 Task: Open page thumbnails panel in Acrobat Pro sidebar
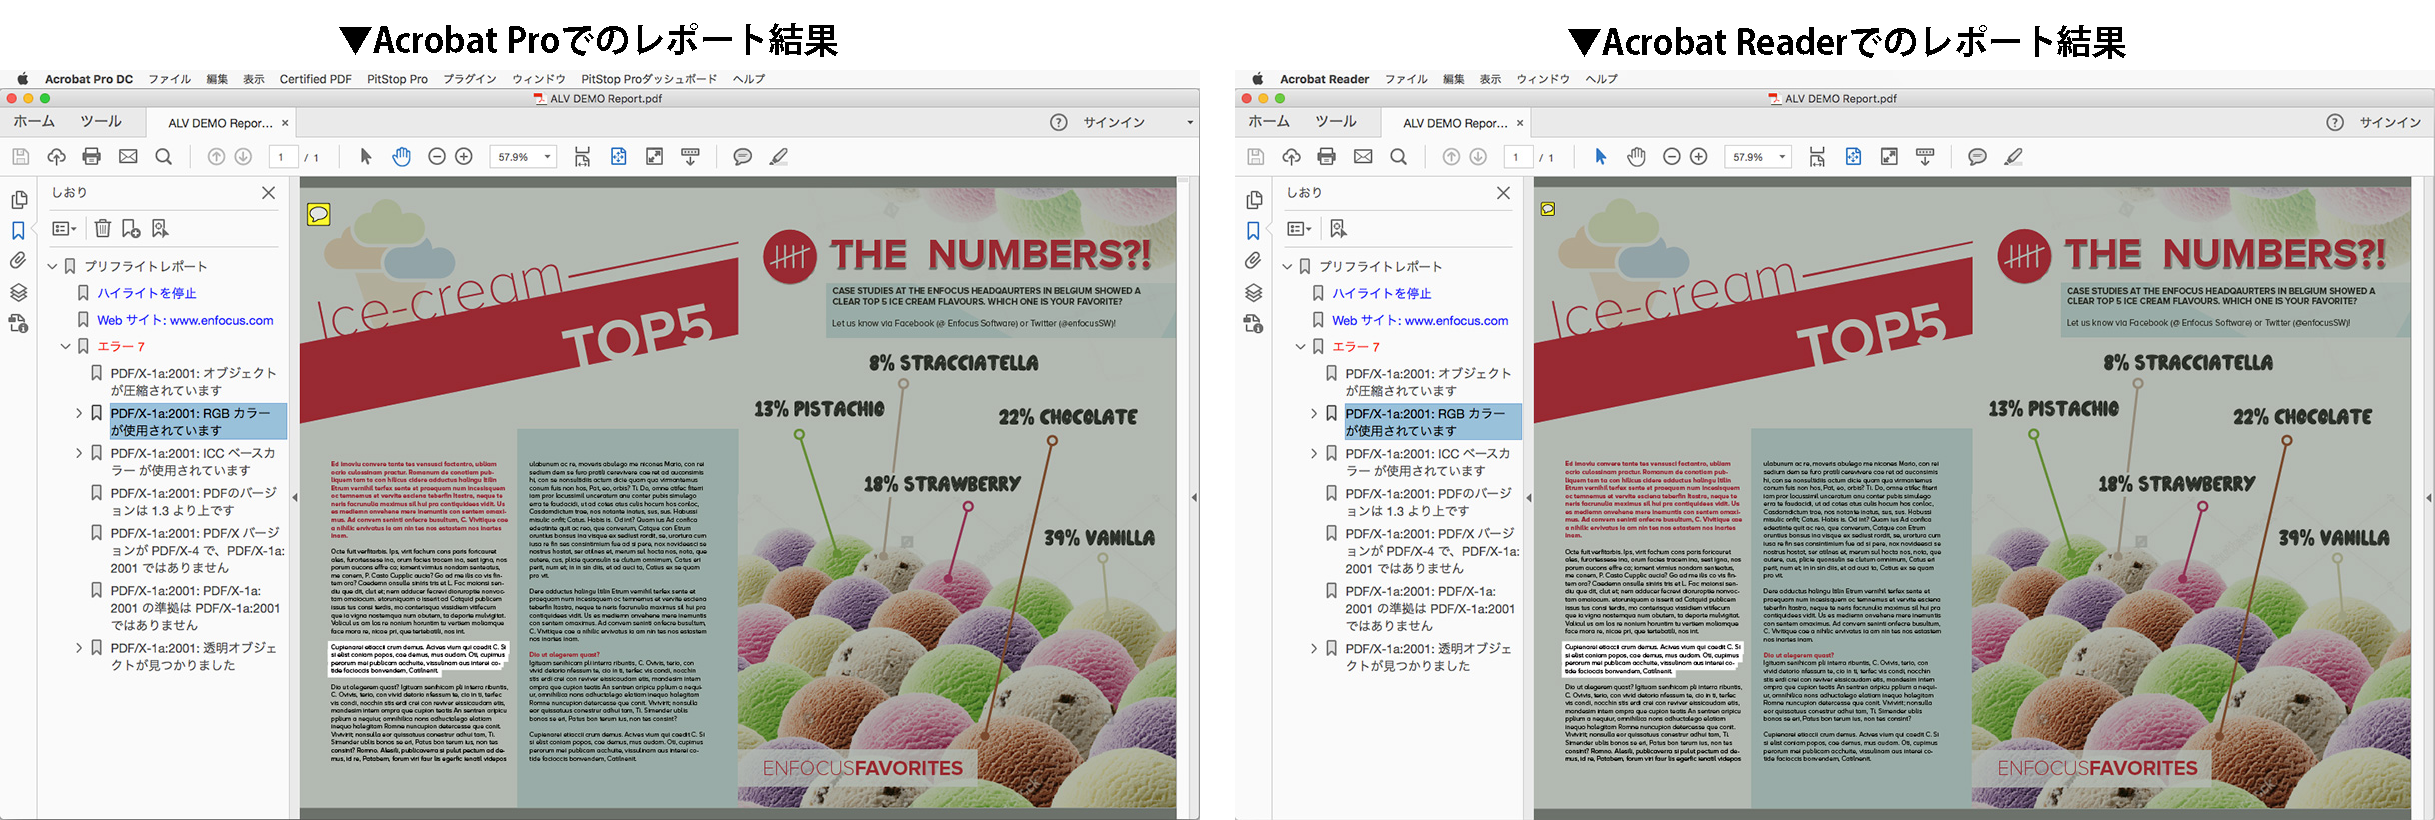(19, 200)
